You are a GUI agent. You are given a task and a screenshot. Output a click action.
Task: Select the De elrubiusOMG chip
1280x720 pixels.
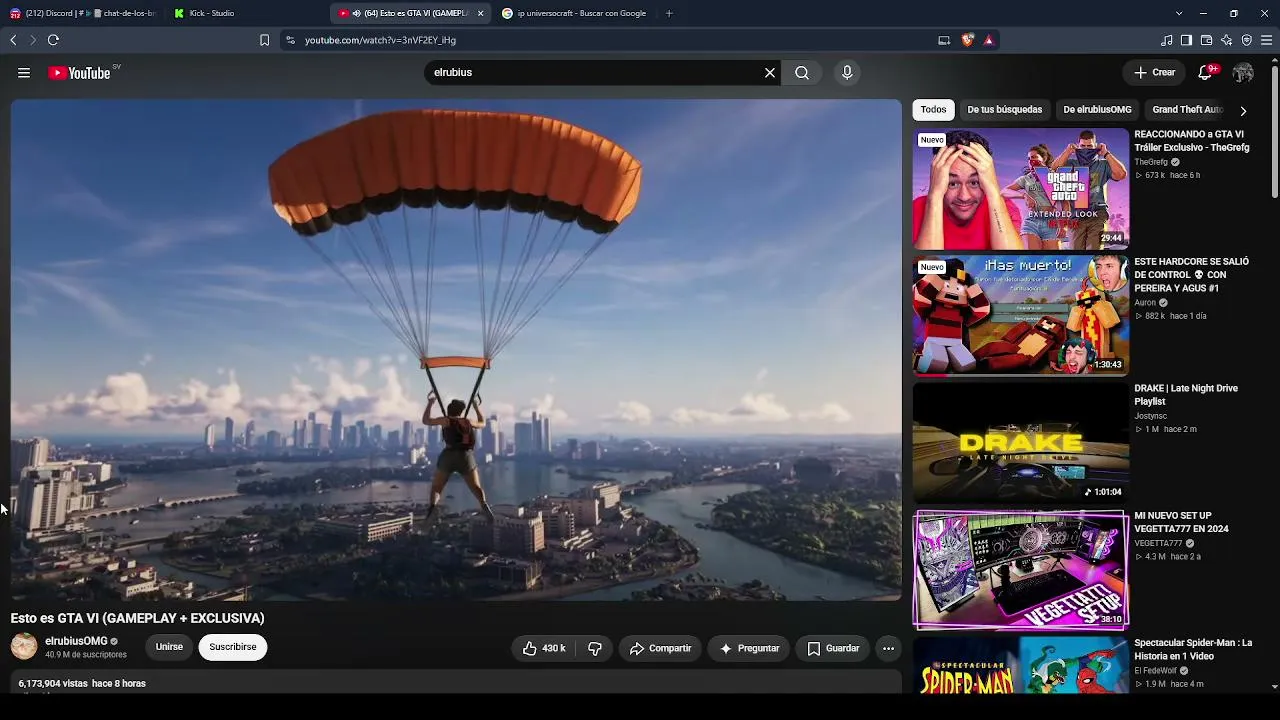1097,110
